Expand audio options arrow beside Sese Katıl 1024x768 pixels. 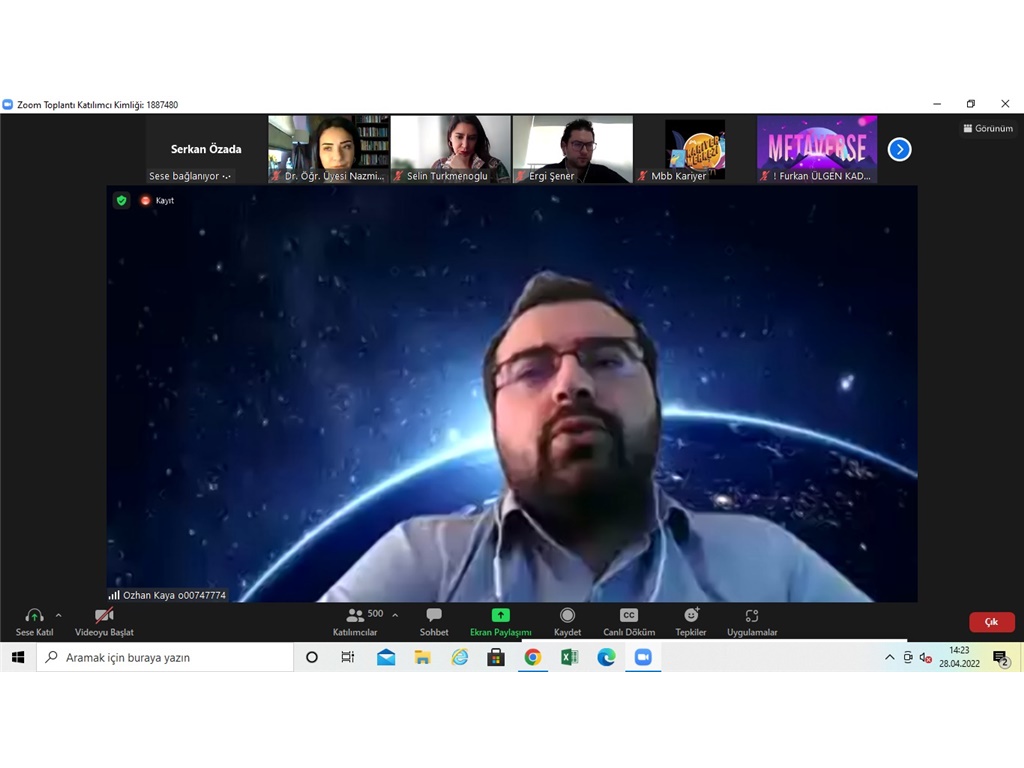tap(59, 615)
